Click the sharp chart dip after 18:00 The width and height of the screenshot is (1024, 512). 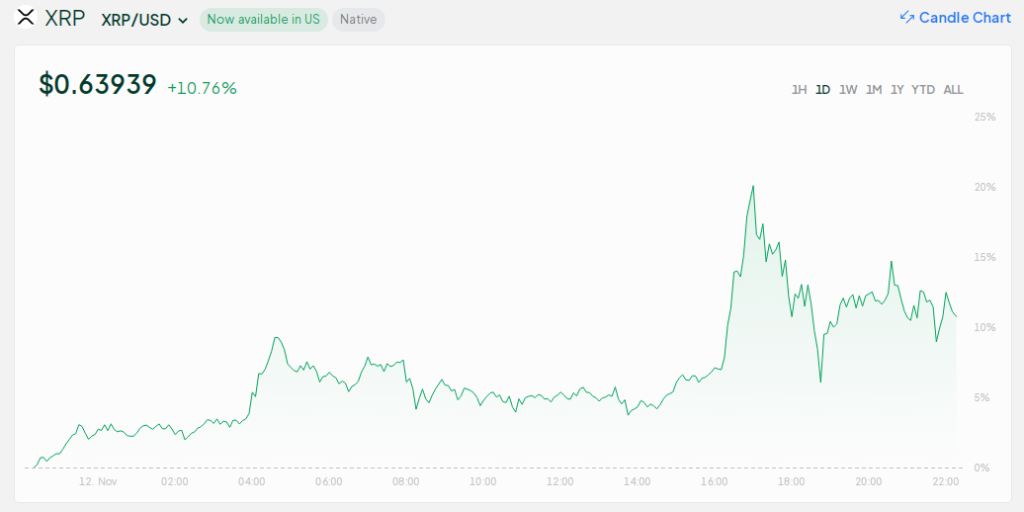click(820, 380)
